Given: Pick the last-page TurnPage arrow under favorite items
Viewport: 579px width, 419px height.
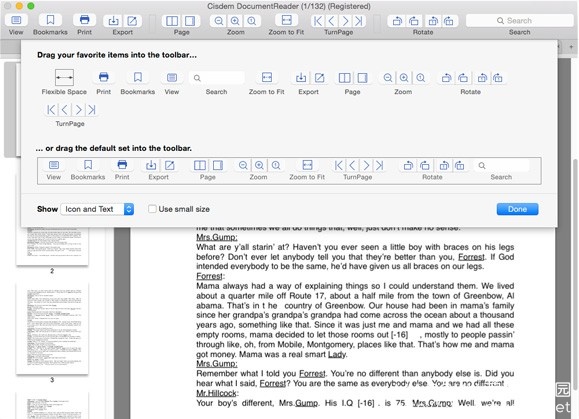Looking at the screenshot, I should click(x=92, y=110).
